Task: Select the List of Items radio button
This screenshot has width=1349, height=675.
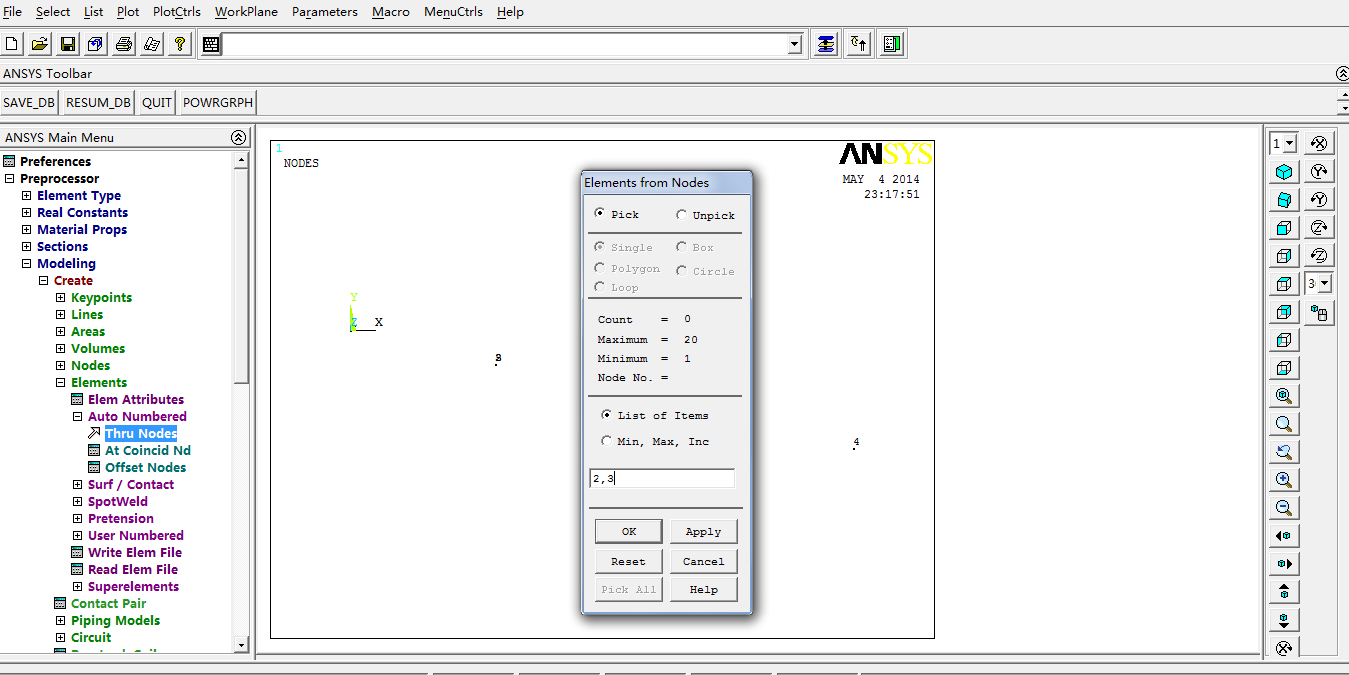Action: click(x=606, y=414)
